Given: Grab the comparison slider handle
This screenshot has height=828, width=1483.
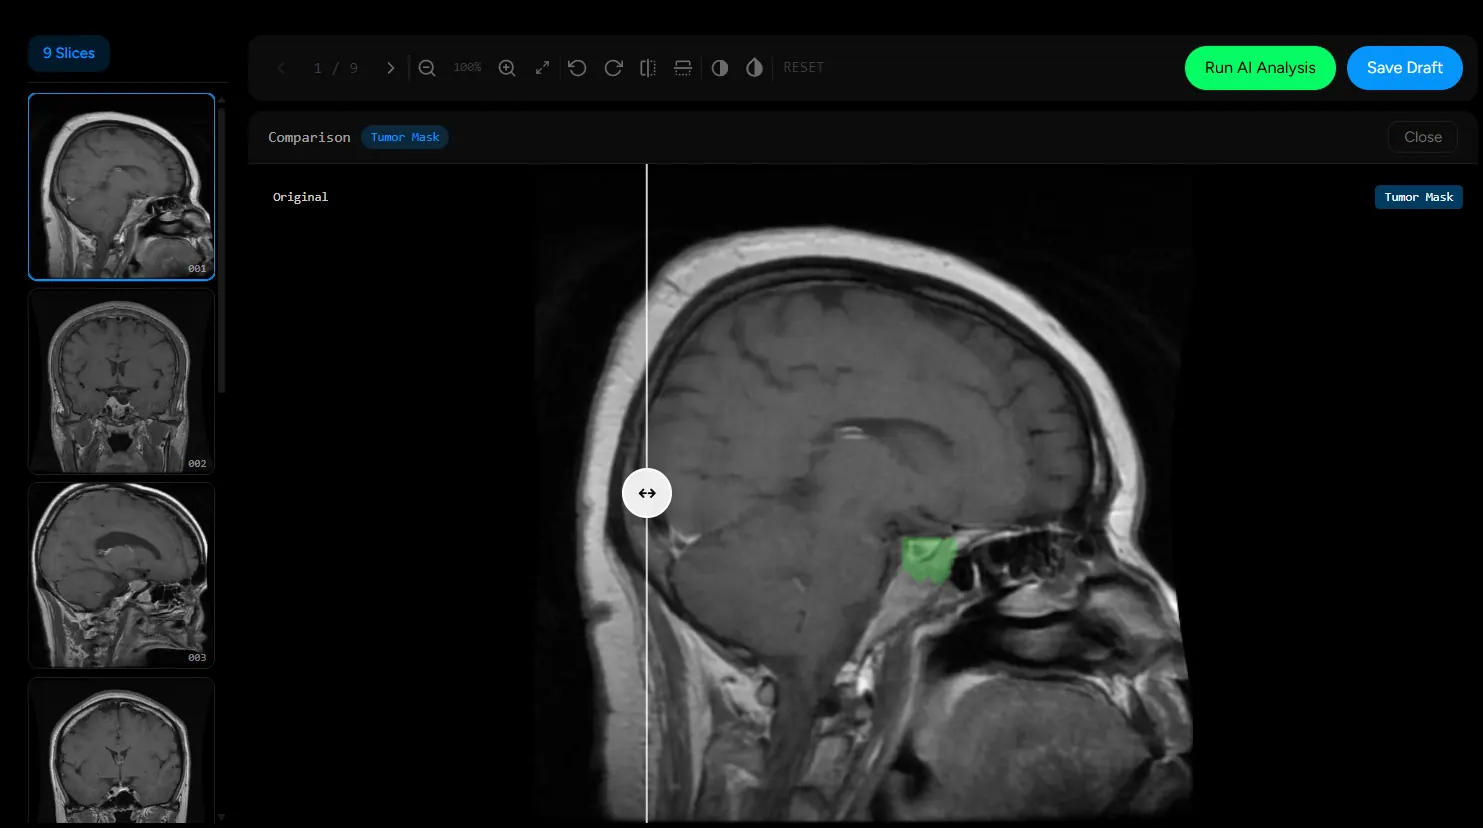Looking at the screenshot, I should click(647, 493).
